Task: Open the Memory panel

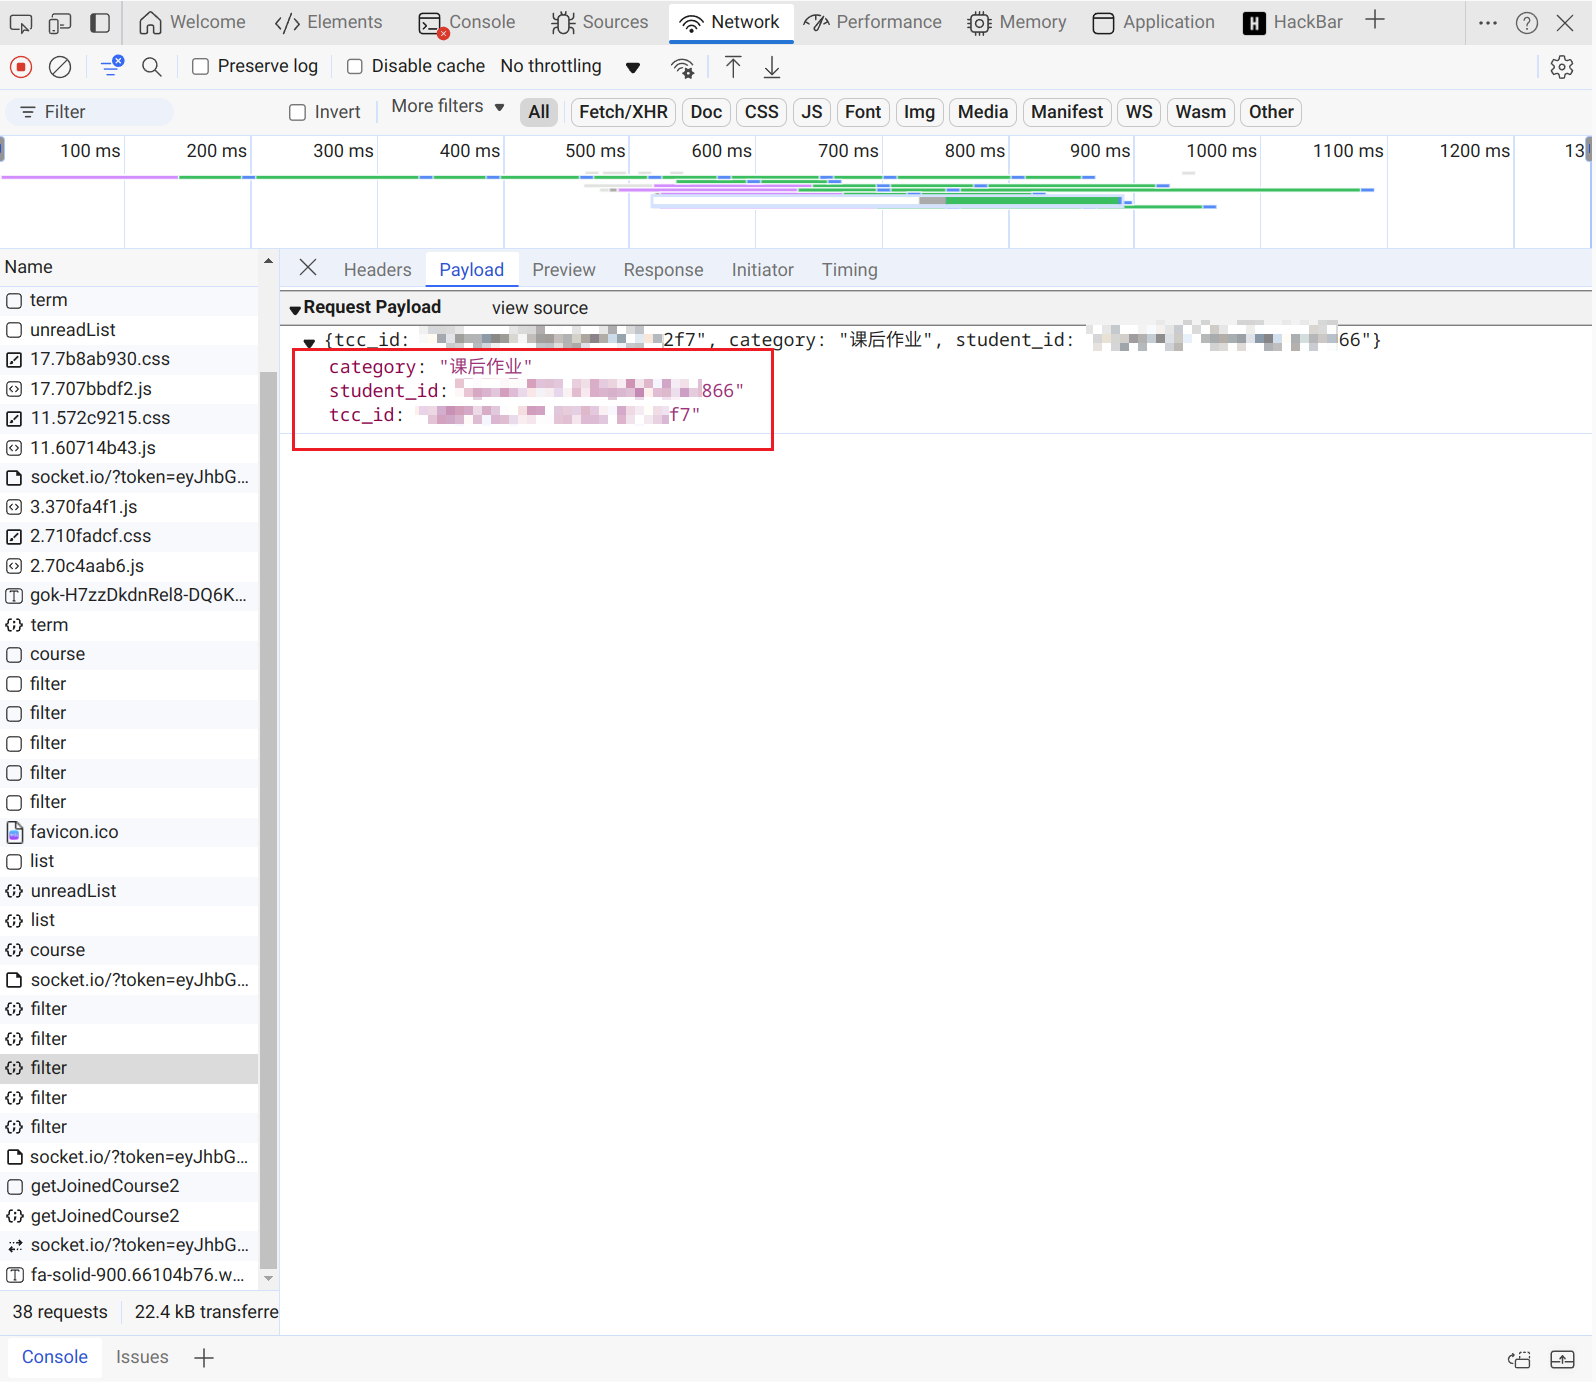Action: point(1017,22)
